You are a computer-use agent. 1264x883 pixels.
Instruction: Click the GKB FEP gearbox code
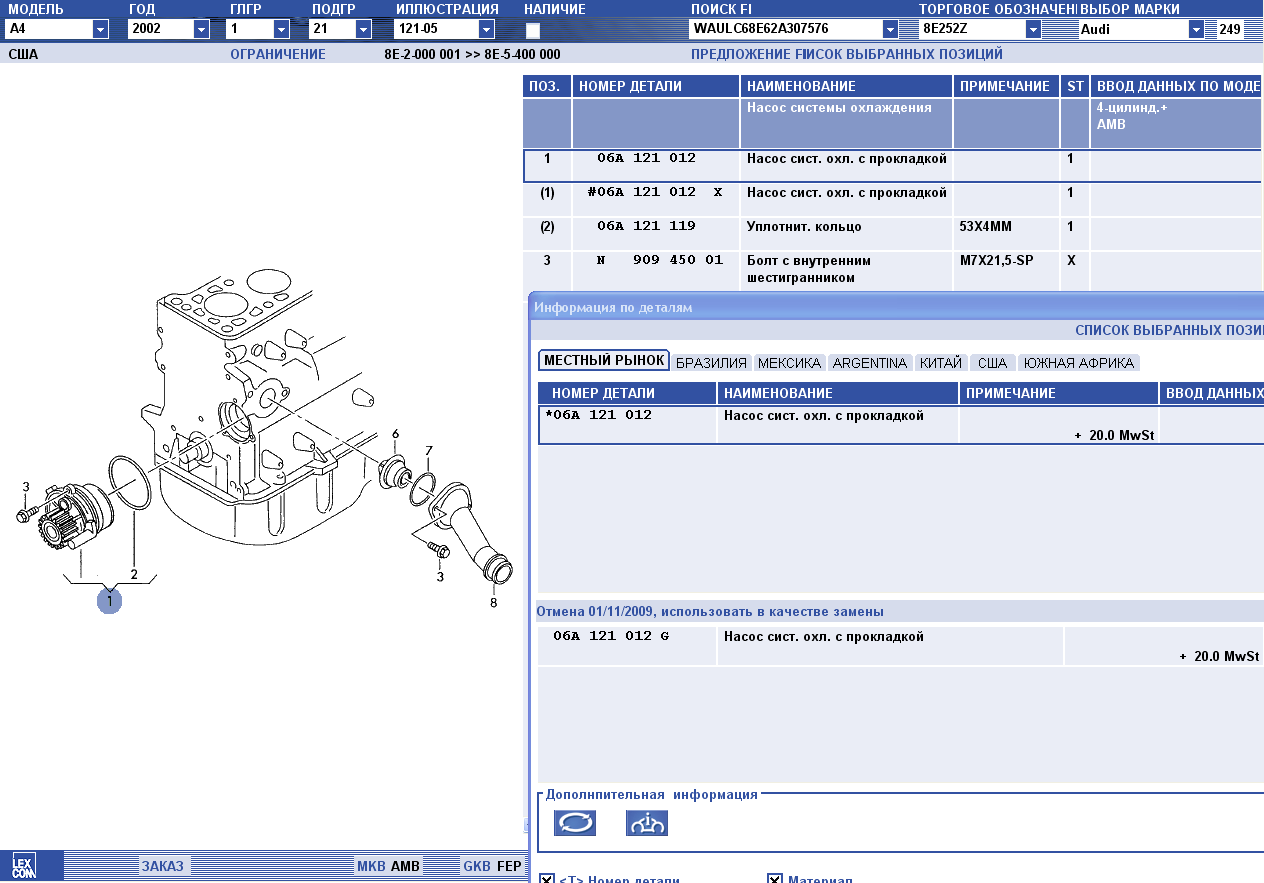pos(492,866)
